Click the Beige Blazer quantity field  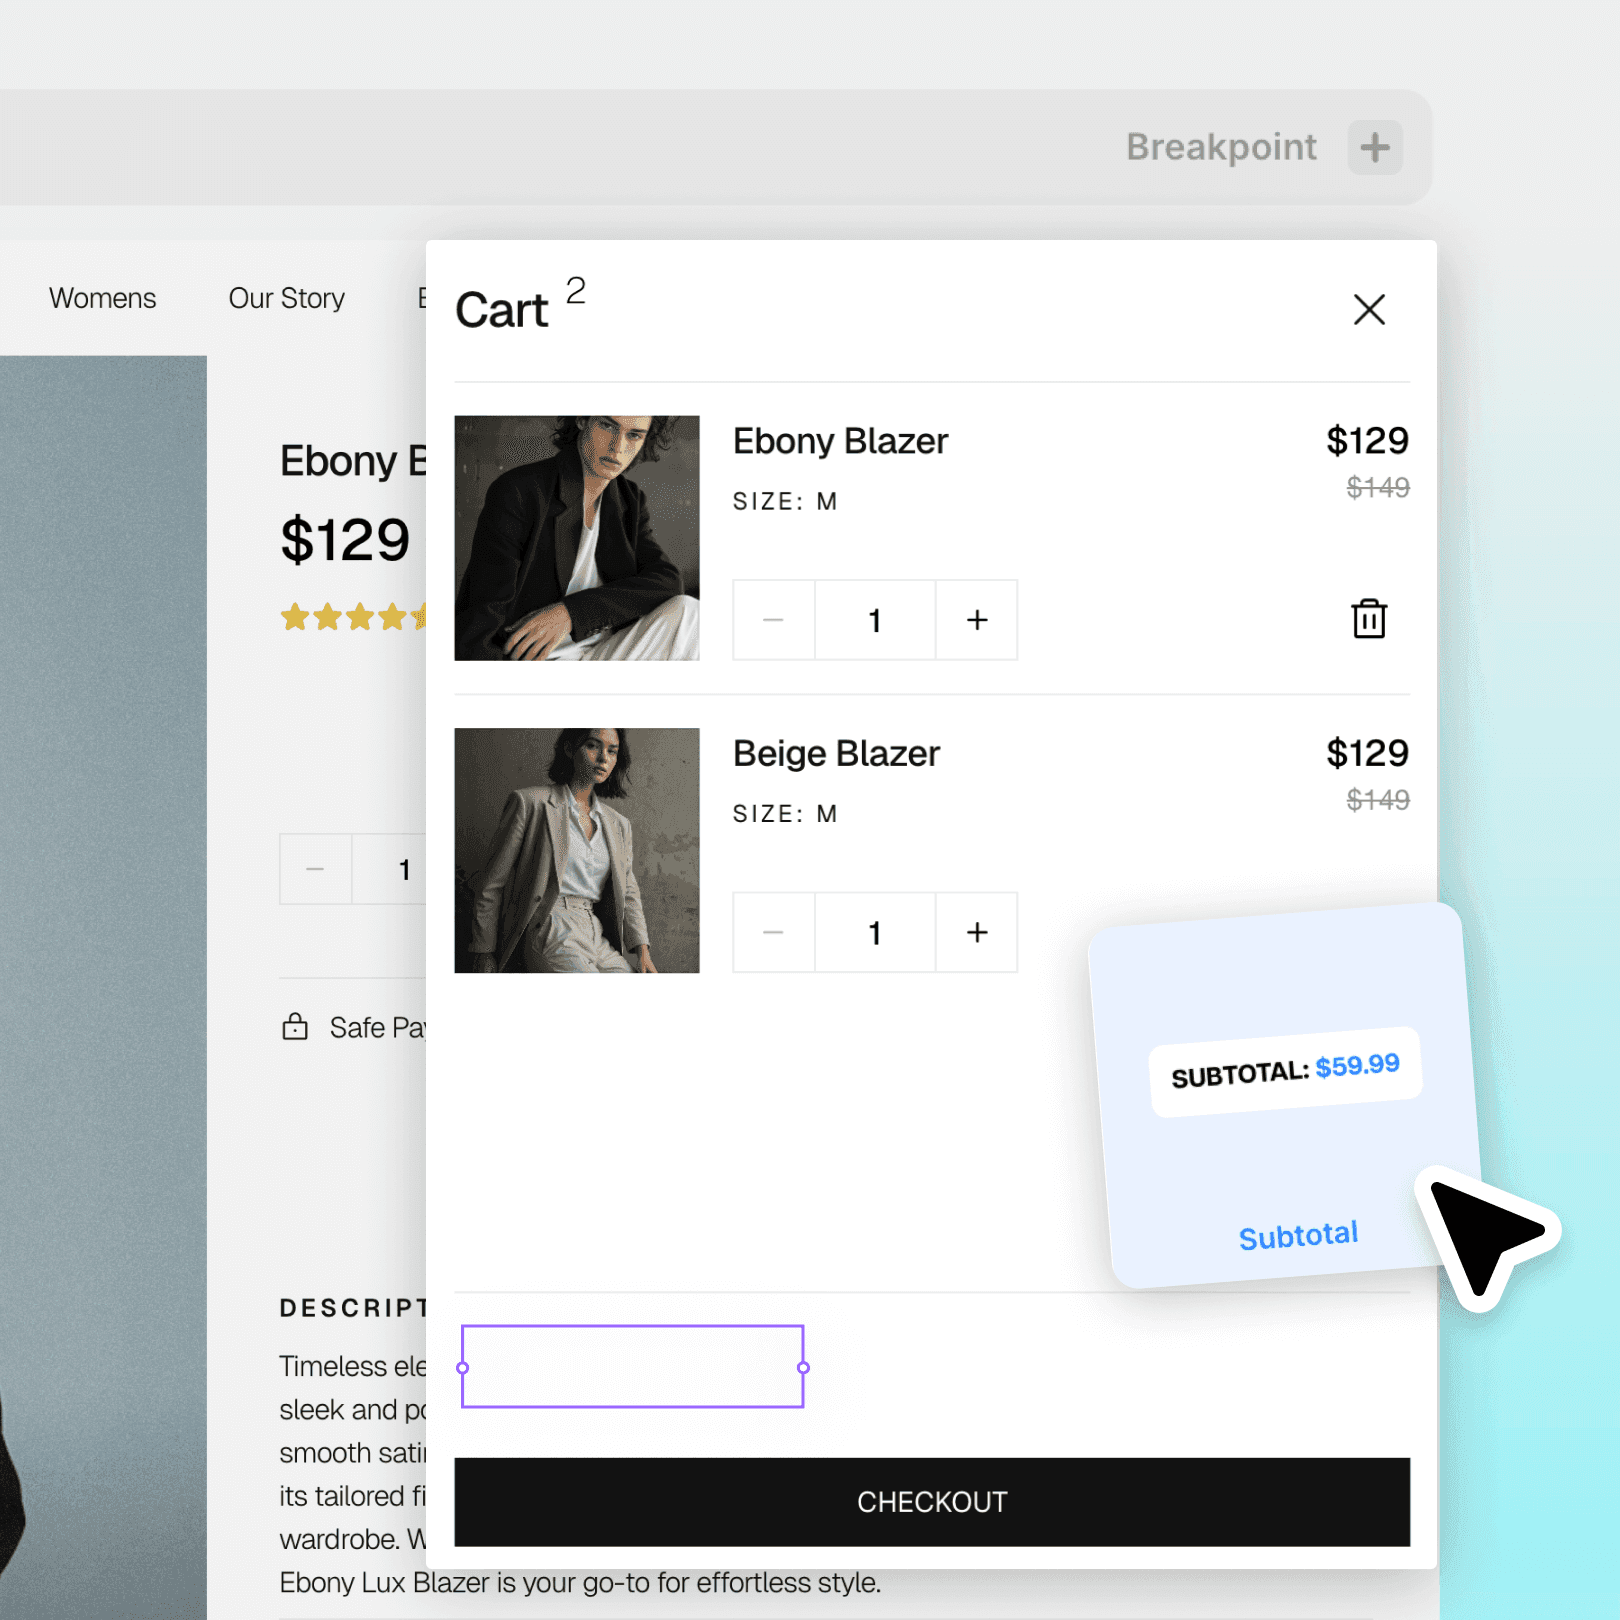coord(875,932)
